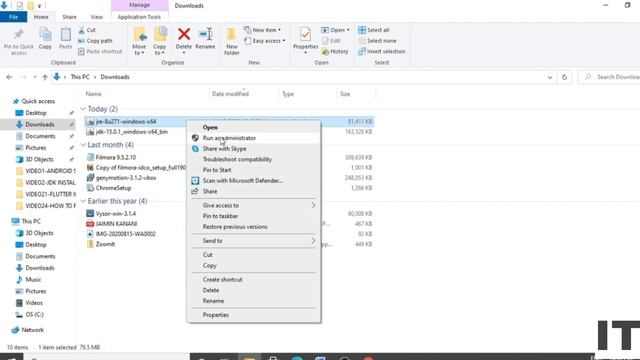640x360 pixels.
Task: Click Paste shortcut in ribbon
Action: tap(100, 51)
